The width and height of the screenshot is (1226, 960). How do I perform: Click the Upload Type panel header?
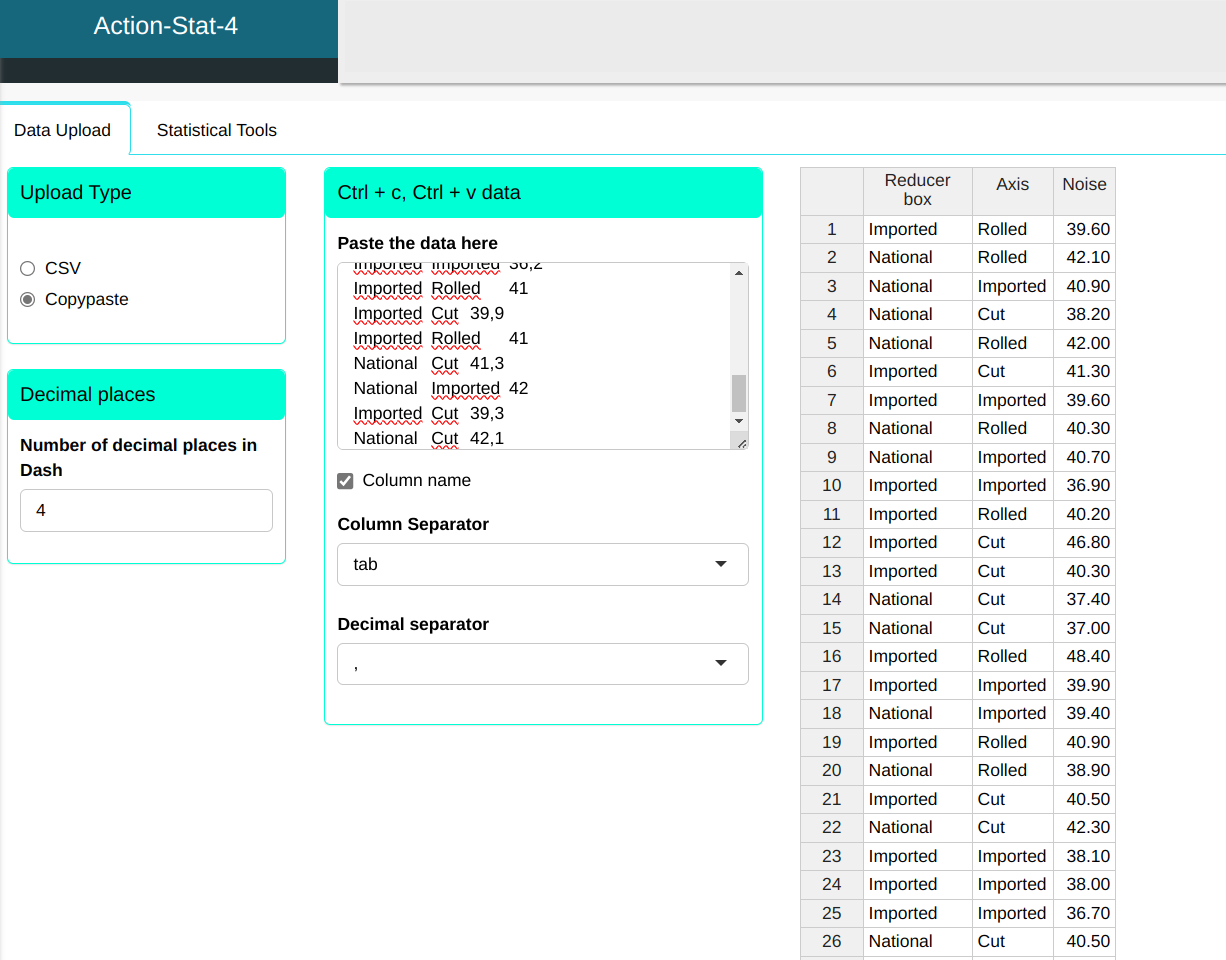[x=146, y=193]
